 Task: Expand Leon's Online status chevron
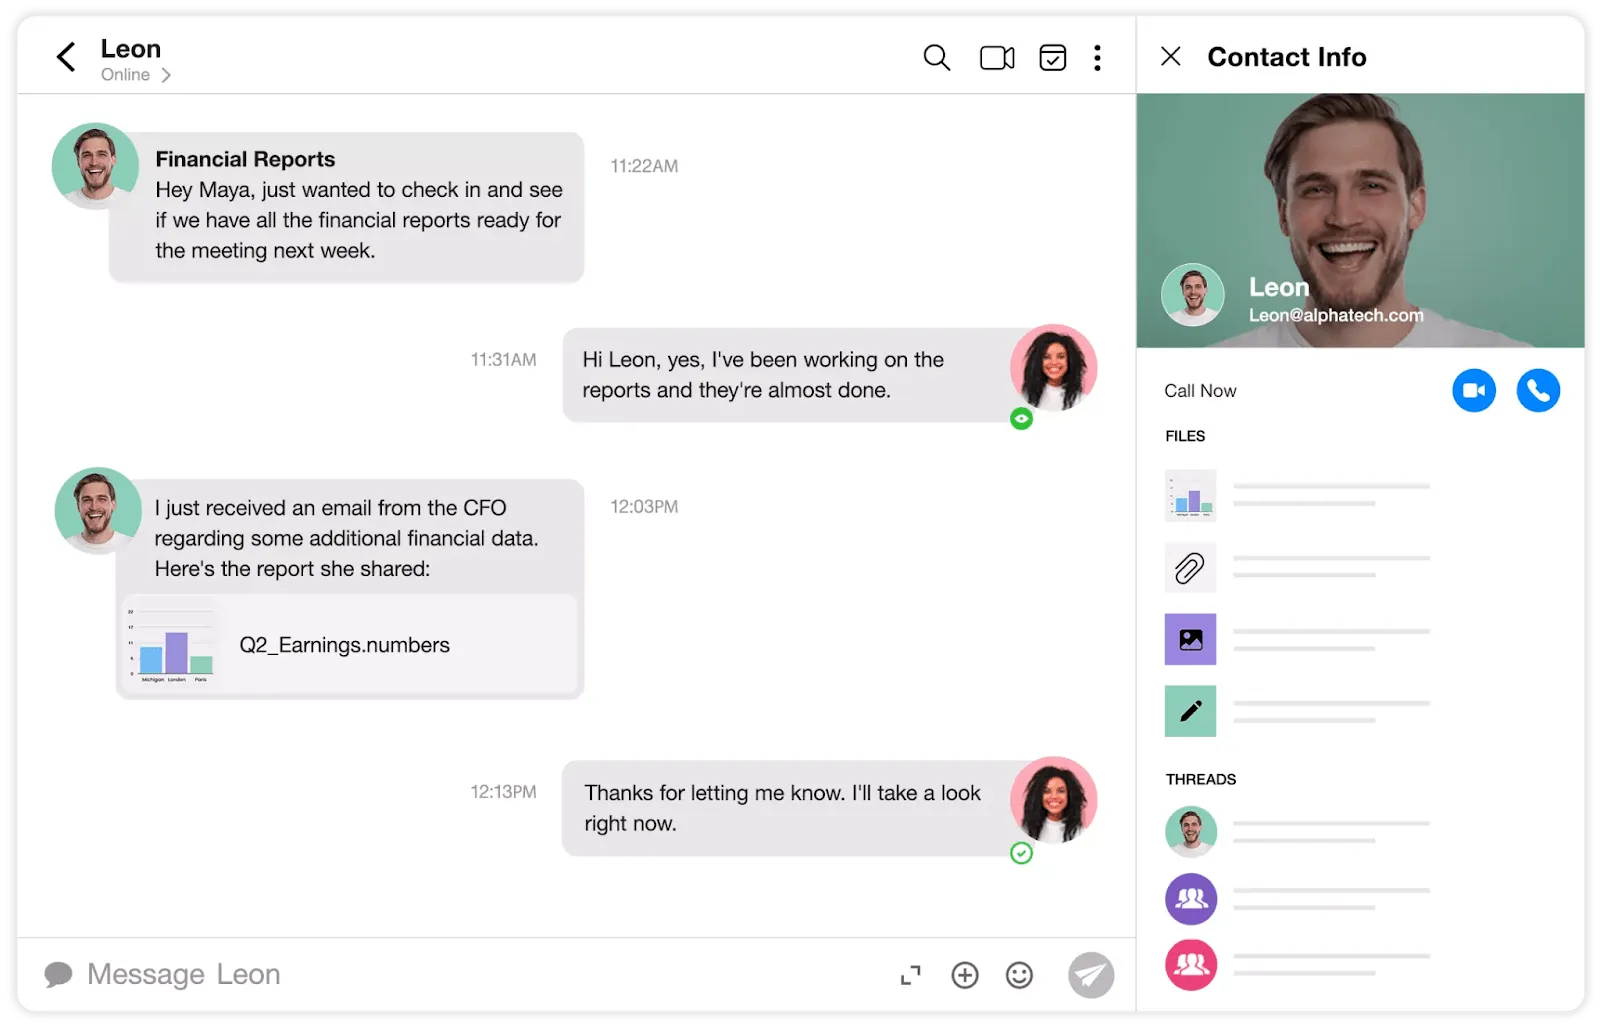[x=166, y=75]
